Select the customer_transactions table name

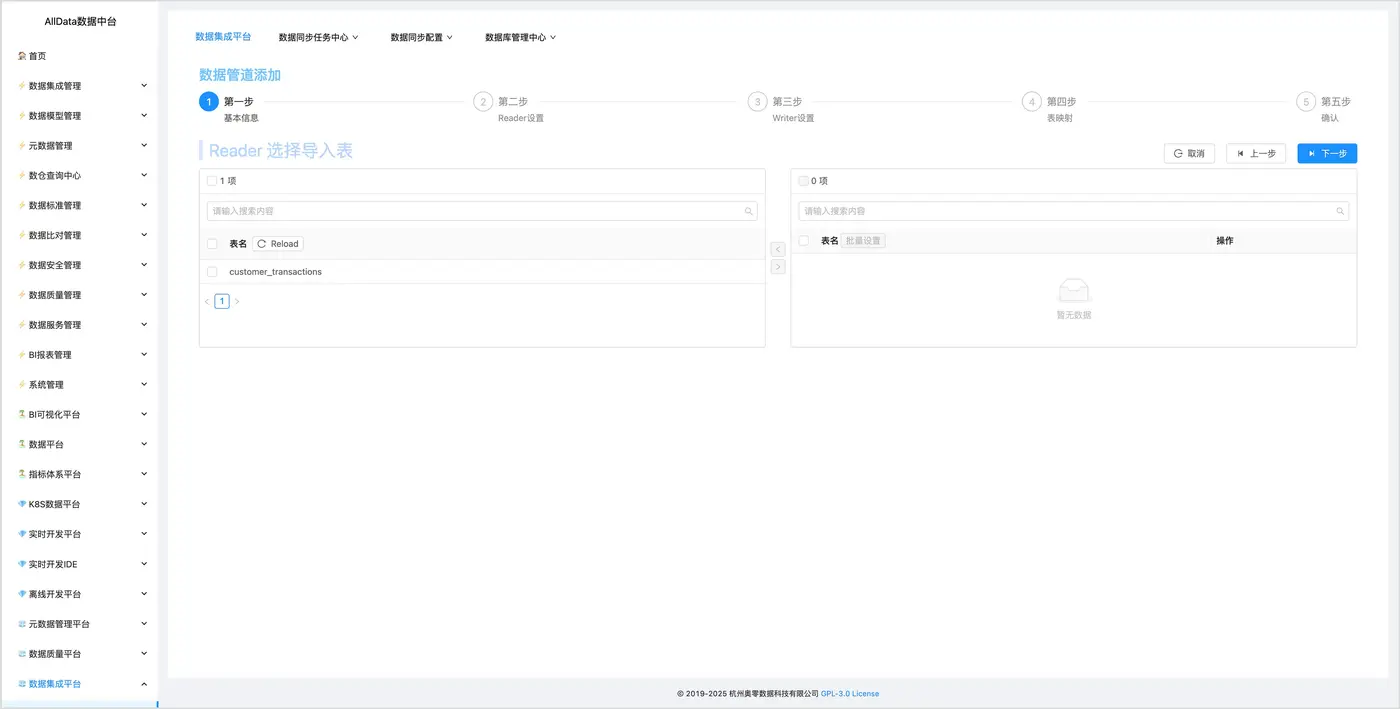(x=275, y=272)
